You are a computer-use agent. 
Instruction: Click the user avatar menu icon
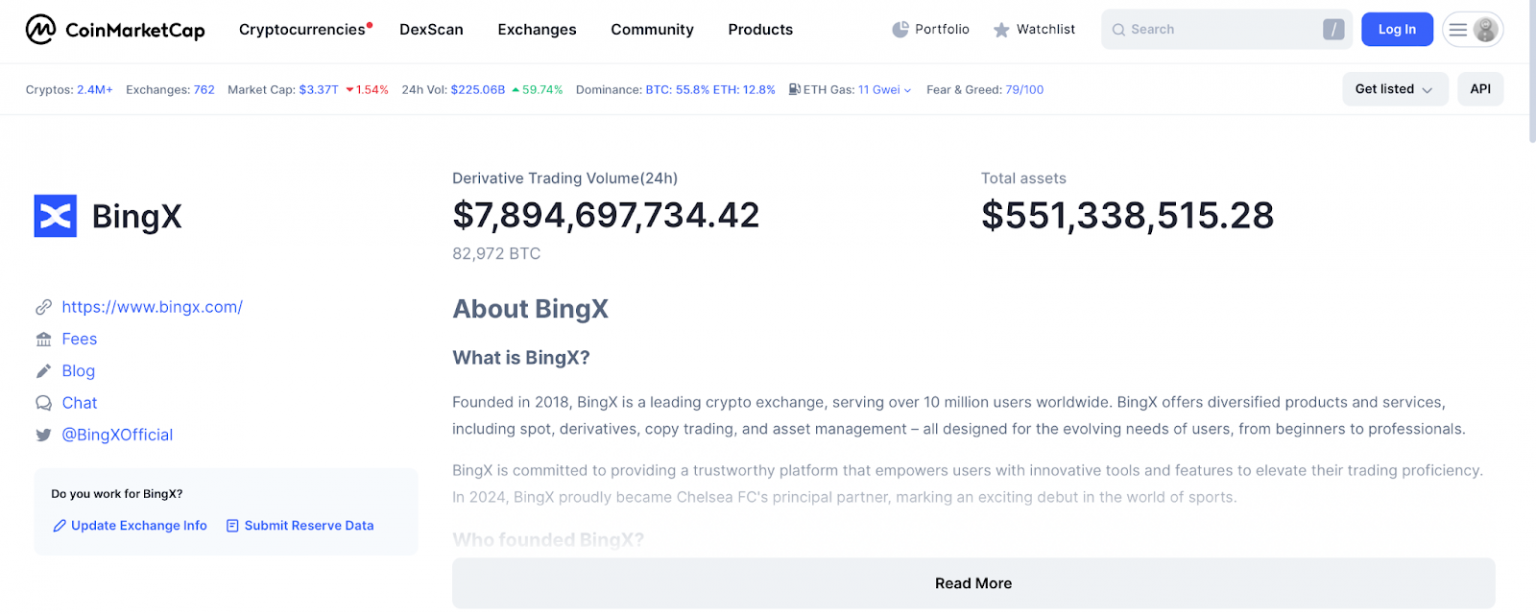(1485, 30)
